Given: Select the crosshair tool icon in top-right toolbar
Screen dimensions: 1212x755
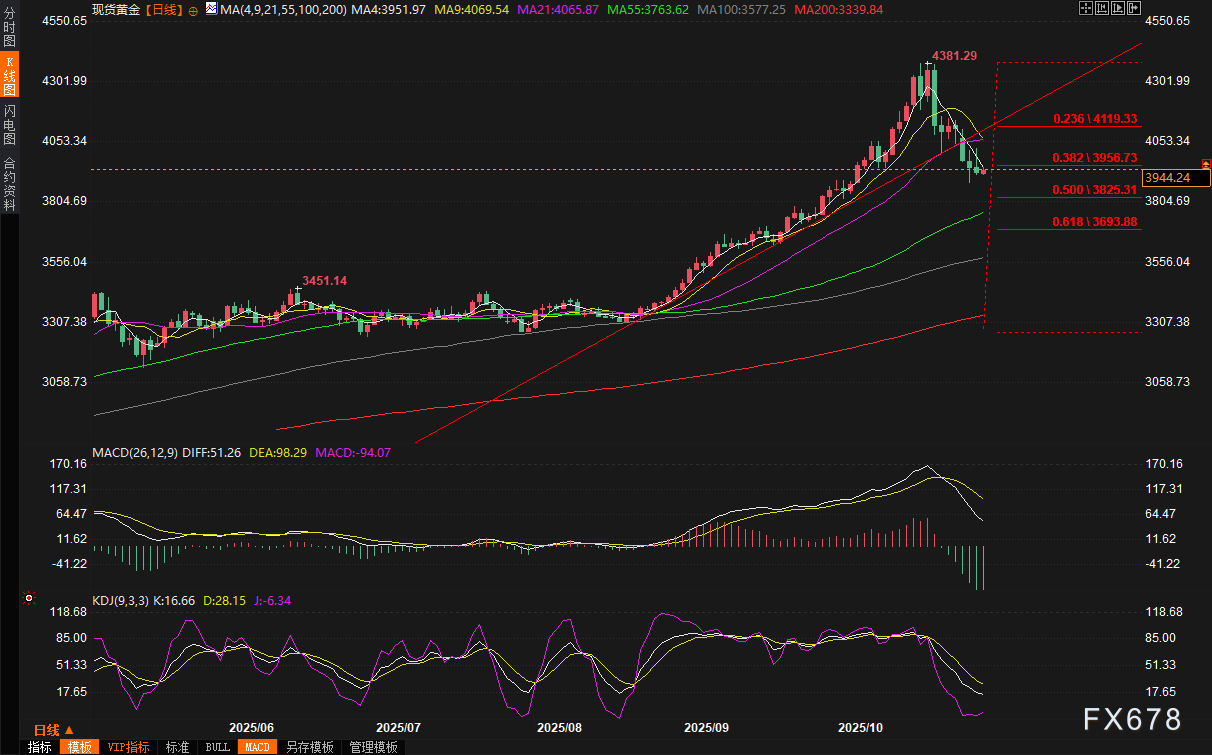Looking at the screenshot, I should 1086,8.
